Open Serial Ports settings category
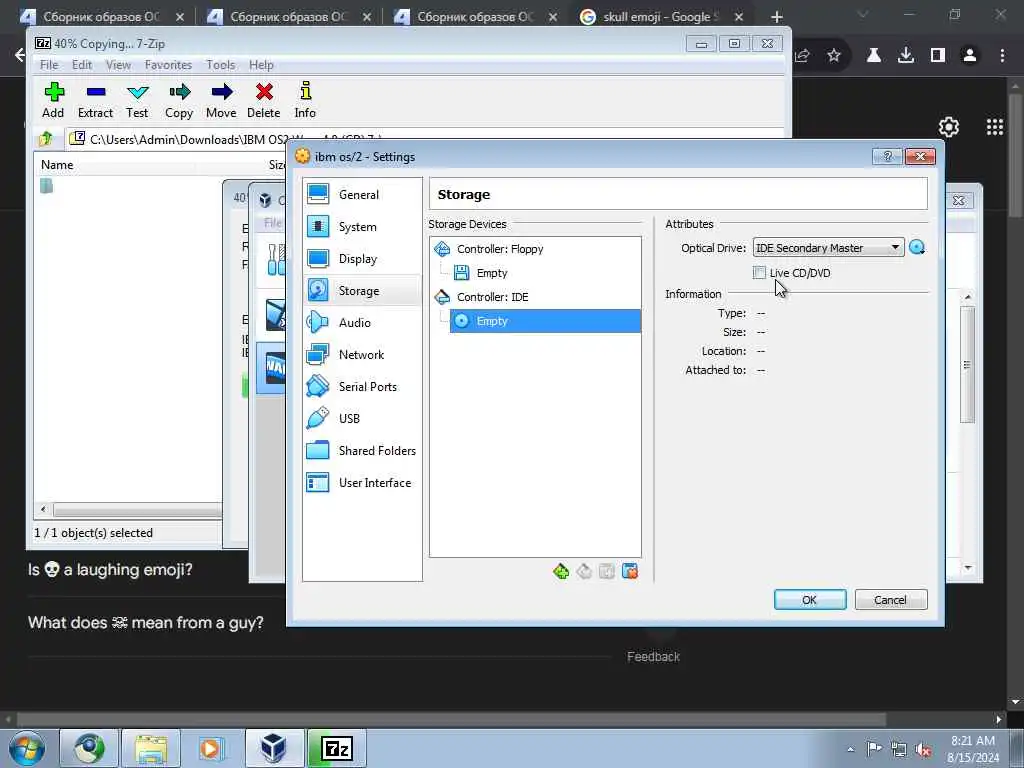This screenshot has height=768, width=1024. (x=362, y=387)
